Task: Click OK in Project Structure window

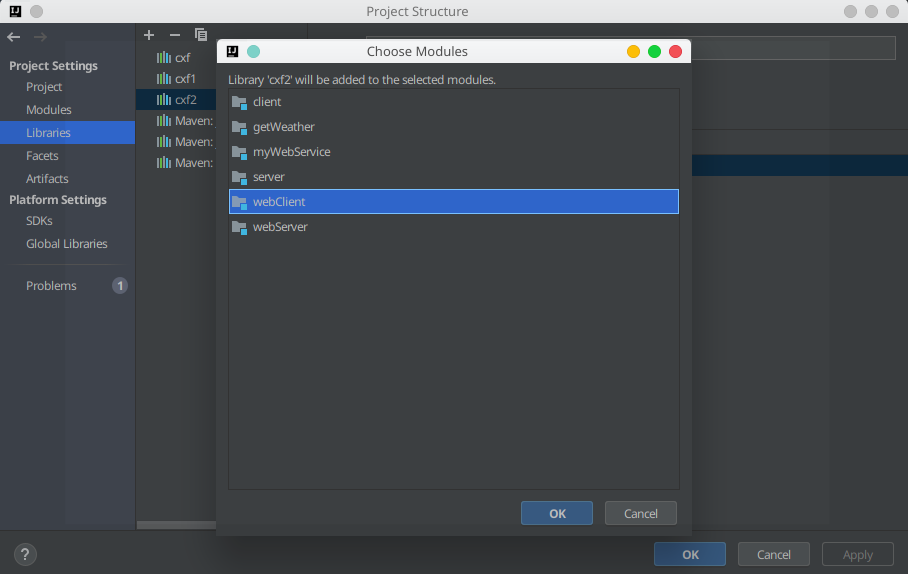Action: click(690, 554)
